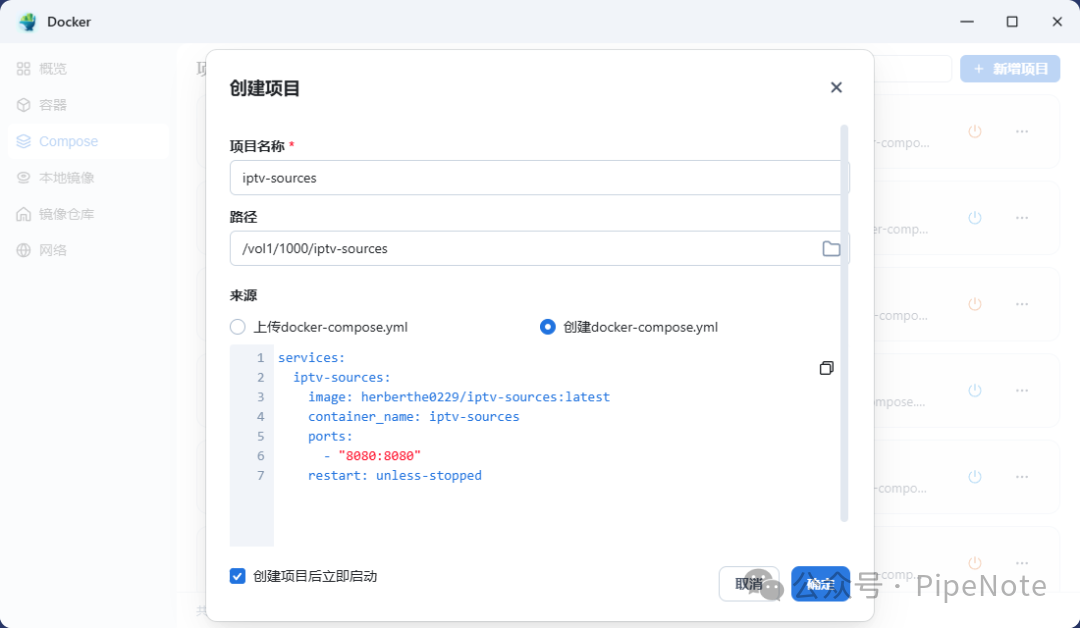This screenshot has width=1080, height=628.
Task: Click the power icon on second project row
Action: pos(974,218)
